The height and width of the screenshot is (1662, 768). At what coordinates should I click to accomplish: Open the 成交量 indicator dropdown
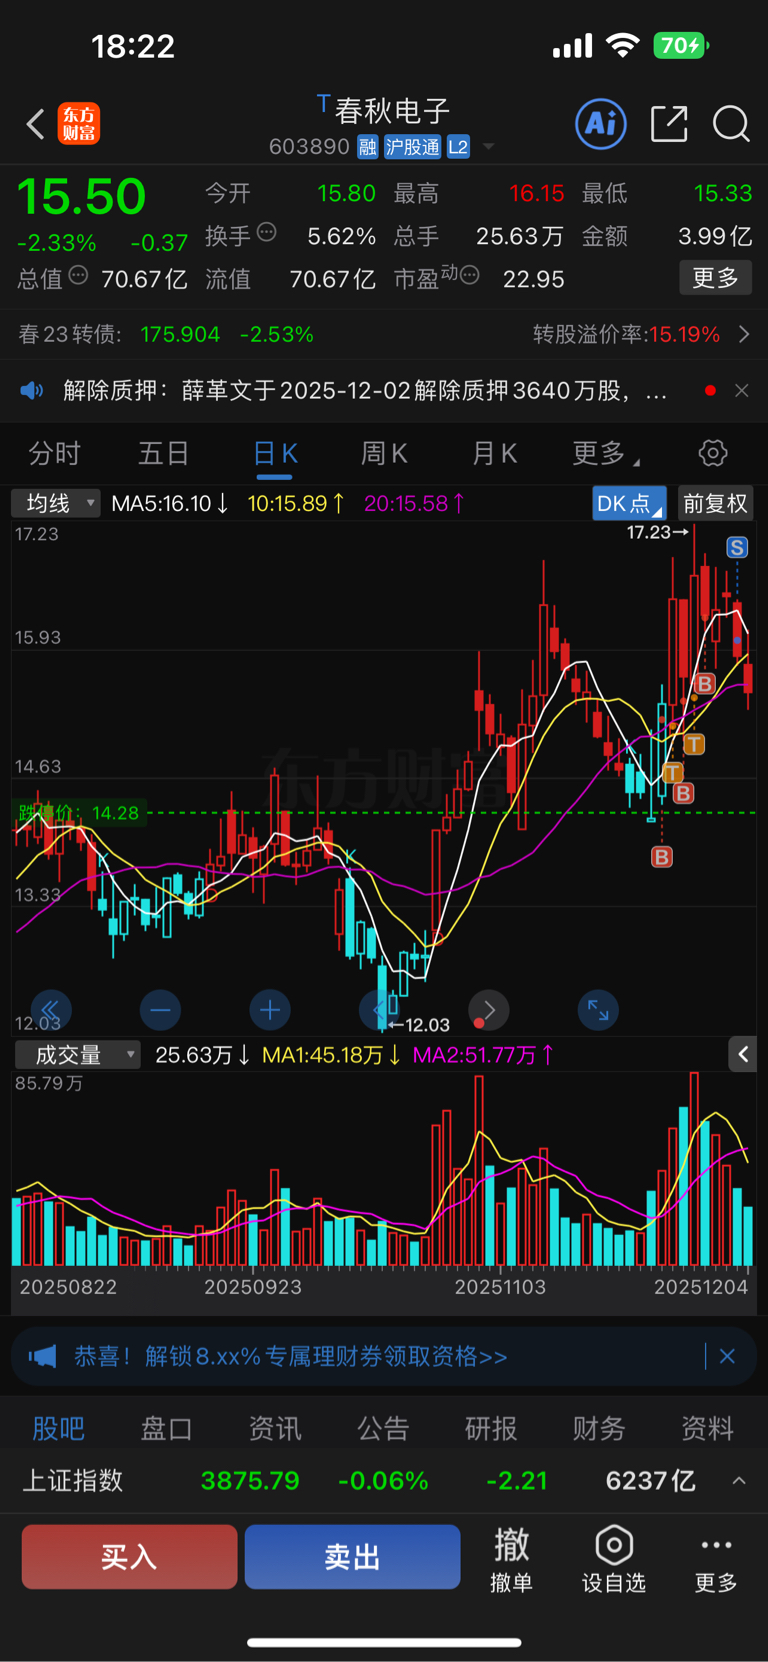[77, 1054]
